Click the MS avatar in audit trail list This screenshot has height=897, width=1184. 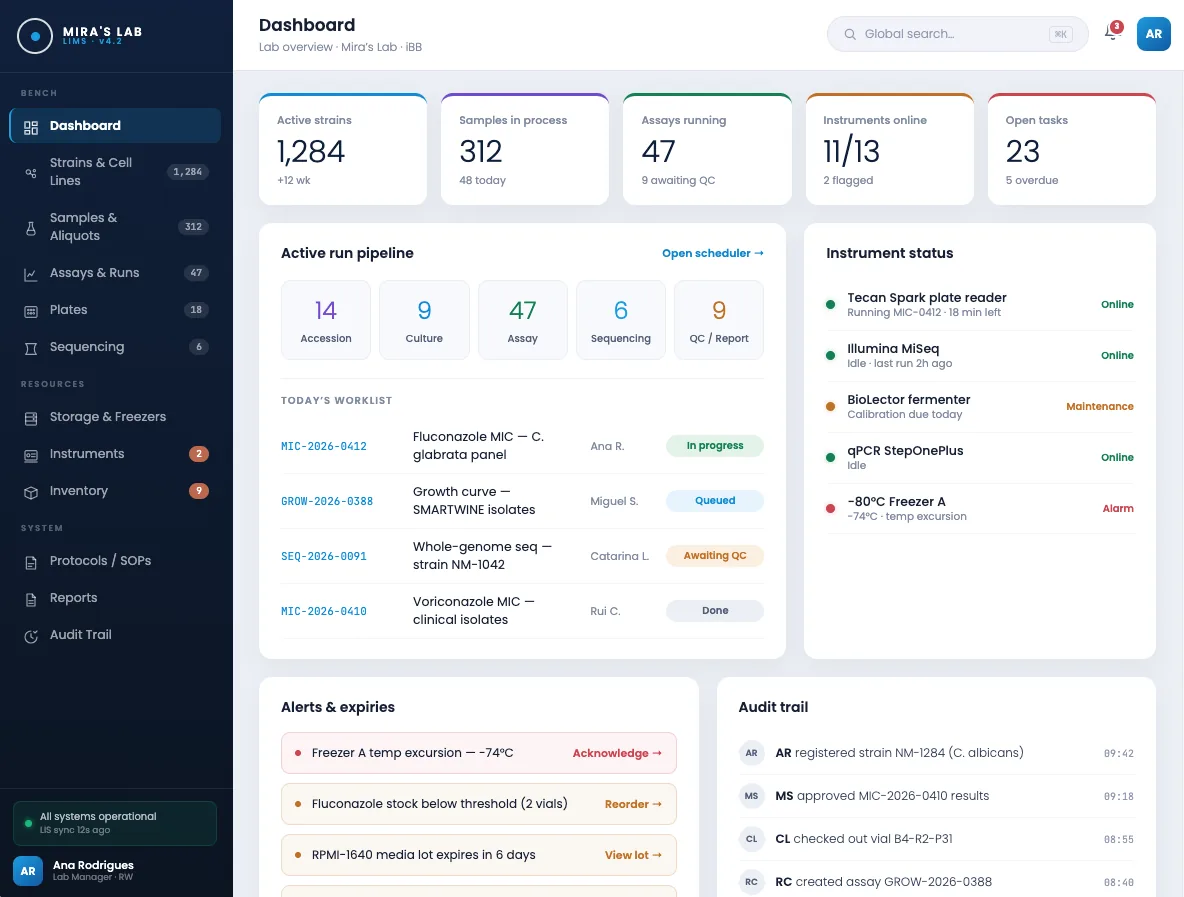751,796
